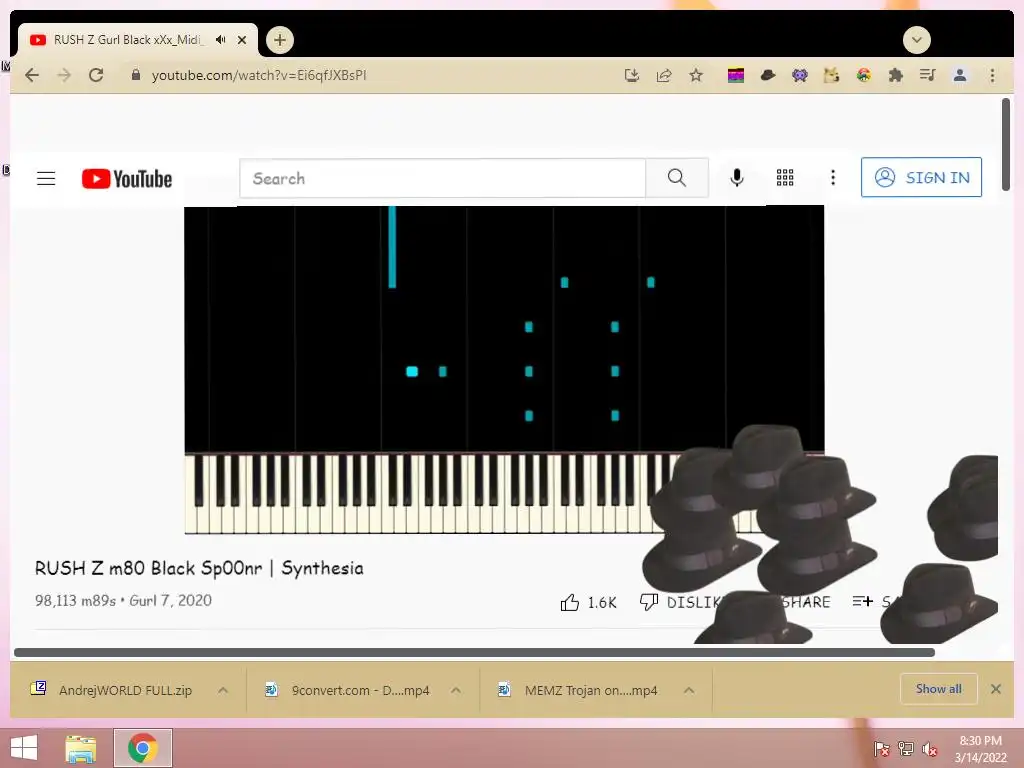Screen dimensions: 1024x768
Task: Open the taskbar clock and date
Action: pyautogui.click(x=980, y=749)
